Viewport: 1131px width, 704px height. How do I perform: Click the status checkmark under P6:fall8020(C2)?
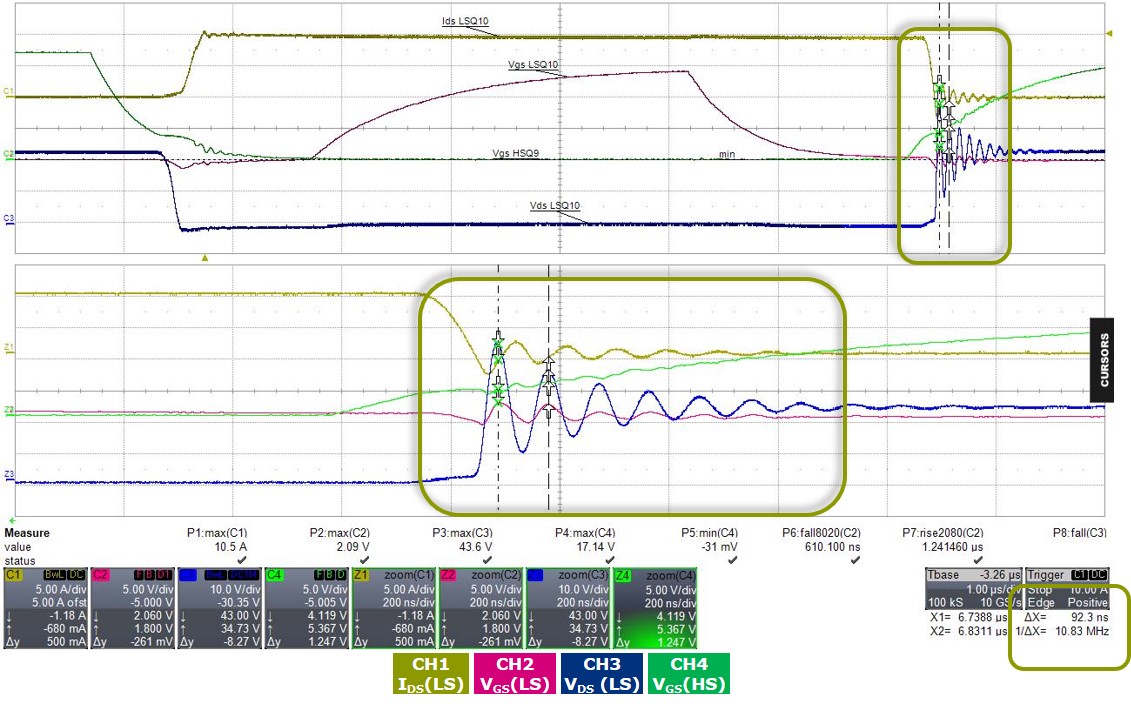point(855,560)
